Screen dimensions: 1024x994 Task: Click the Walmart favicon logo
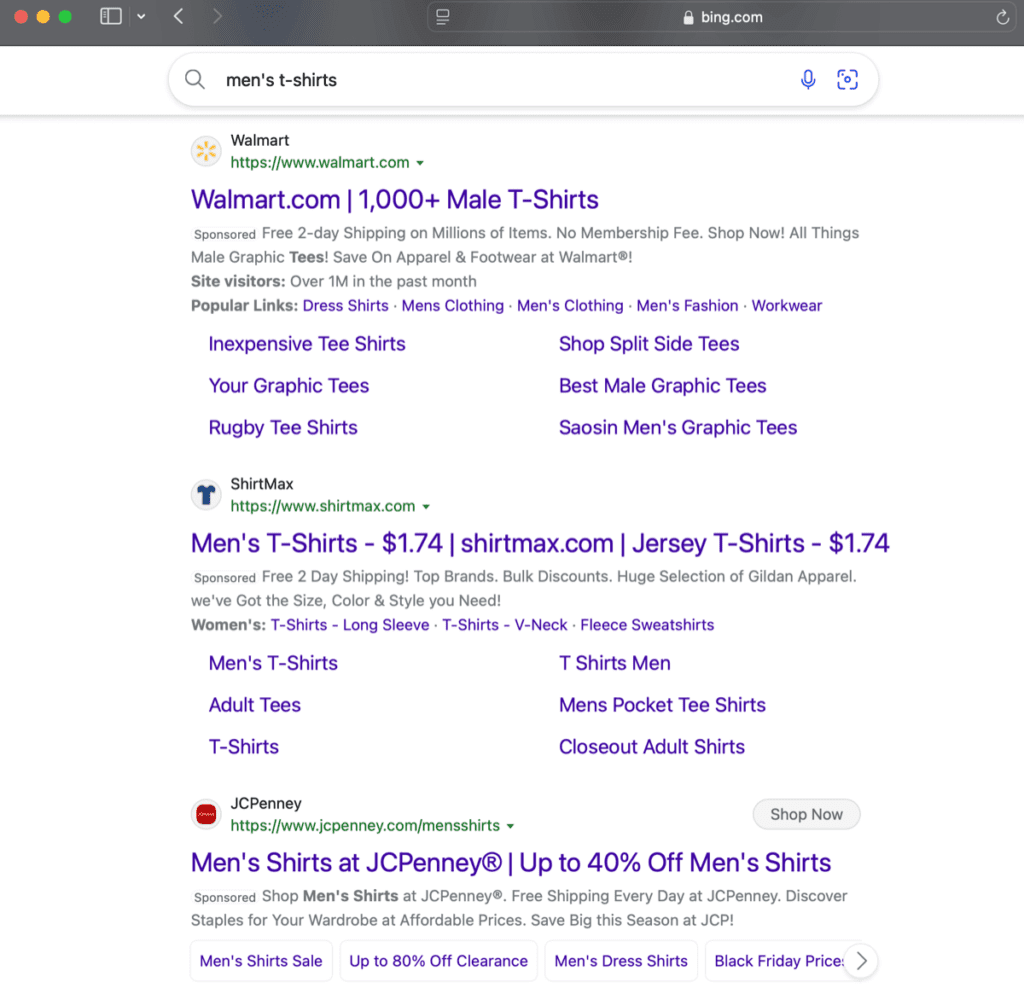click(206, 151)
